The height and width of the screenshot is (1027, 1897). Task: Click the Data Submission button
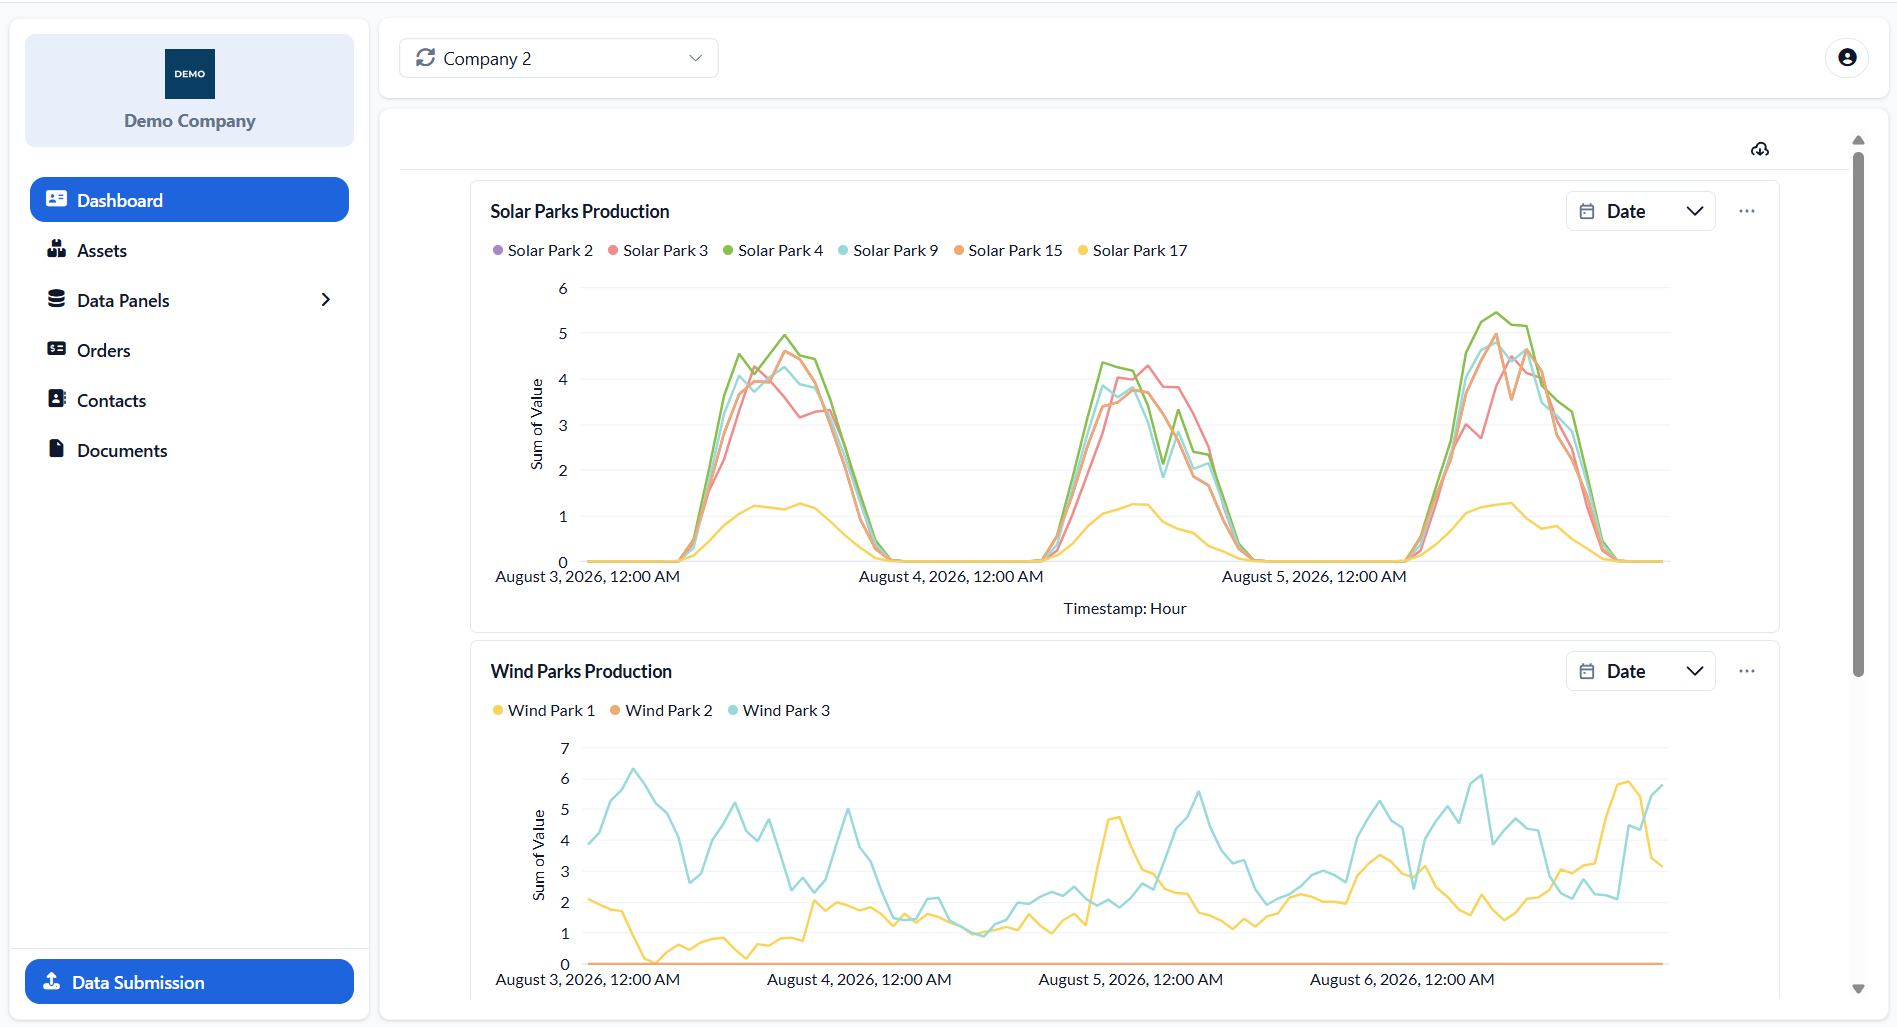[x=190, y=982]
